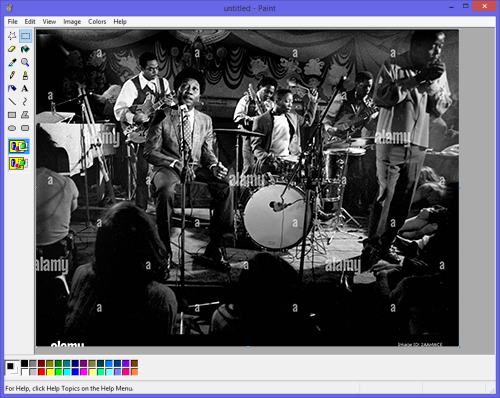500x398 pixels.
Task: Open the View menu
Action: pyautogui.click(x=49, y=22)
